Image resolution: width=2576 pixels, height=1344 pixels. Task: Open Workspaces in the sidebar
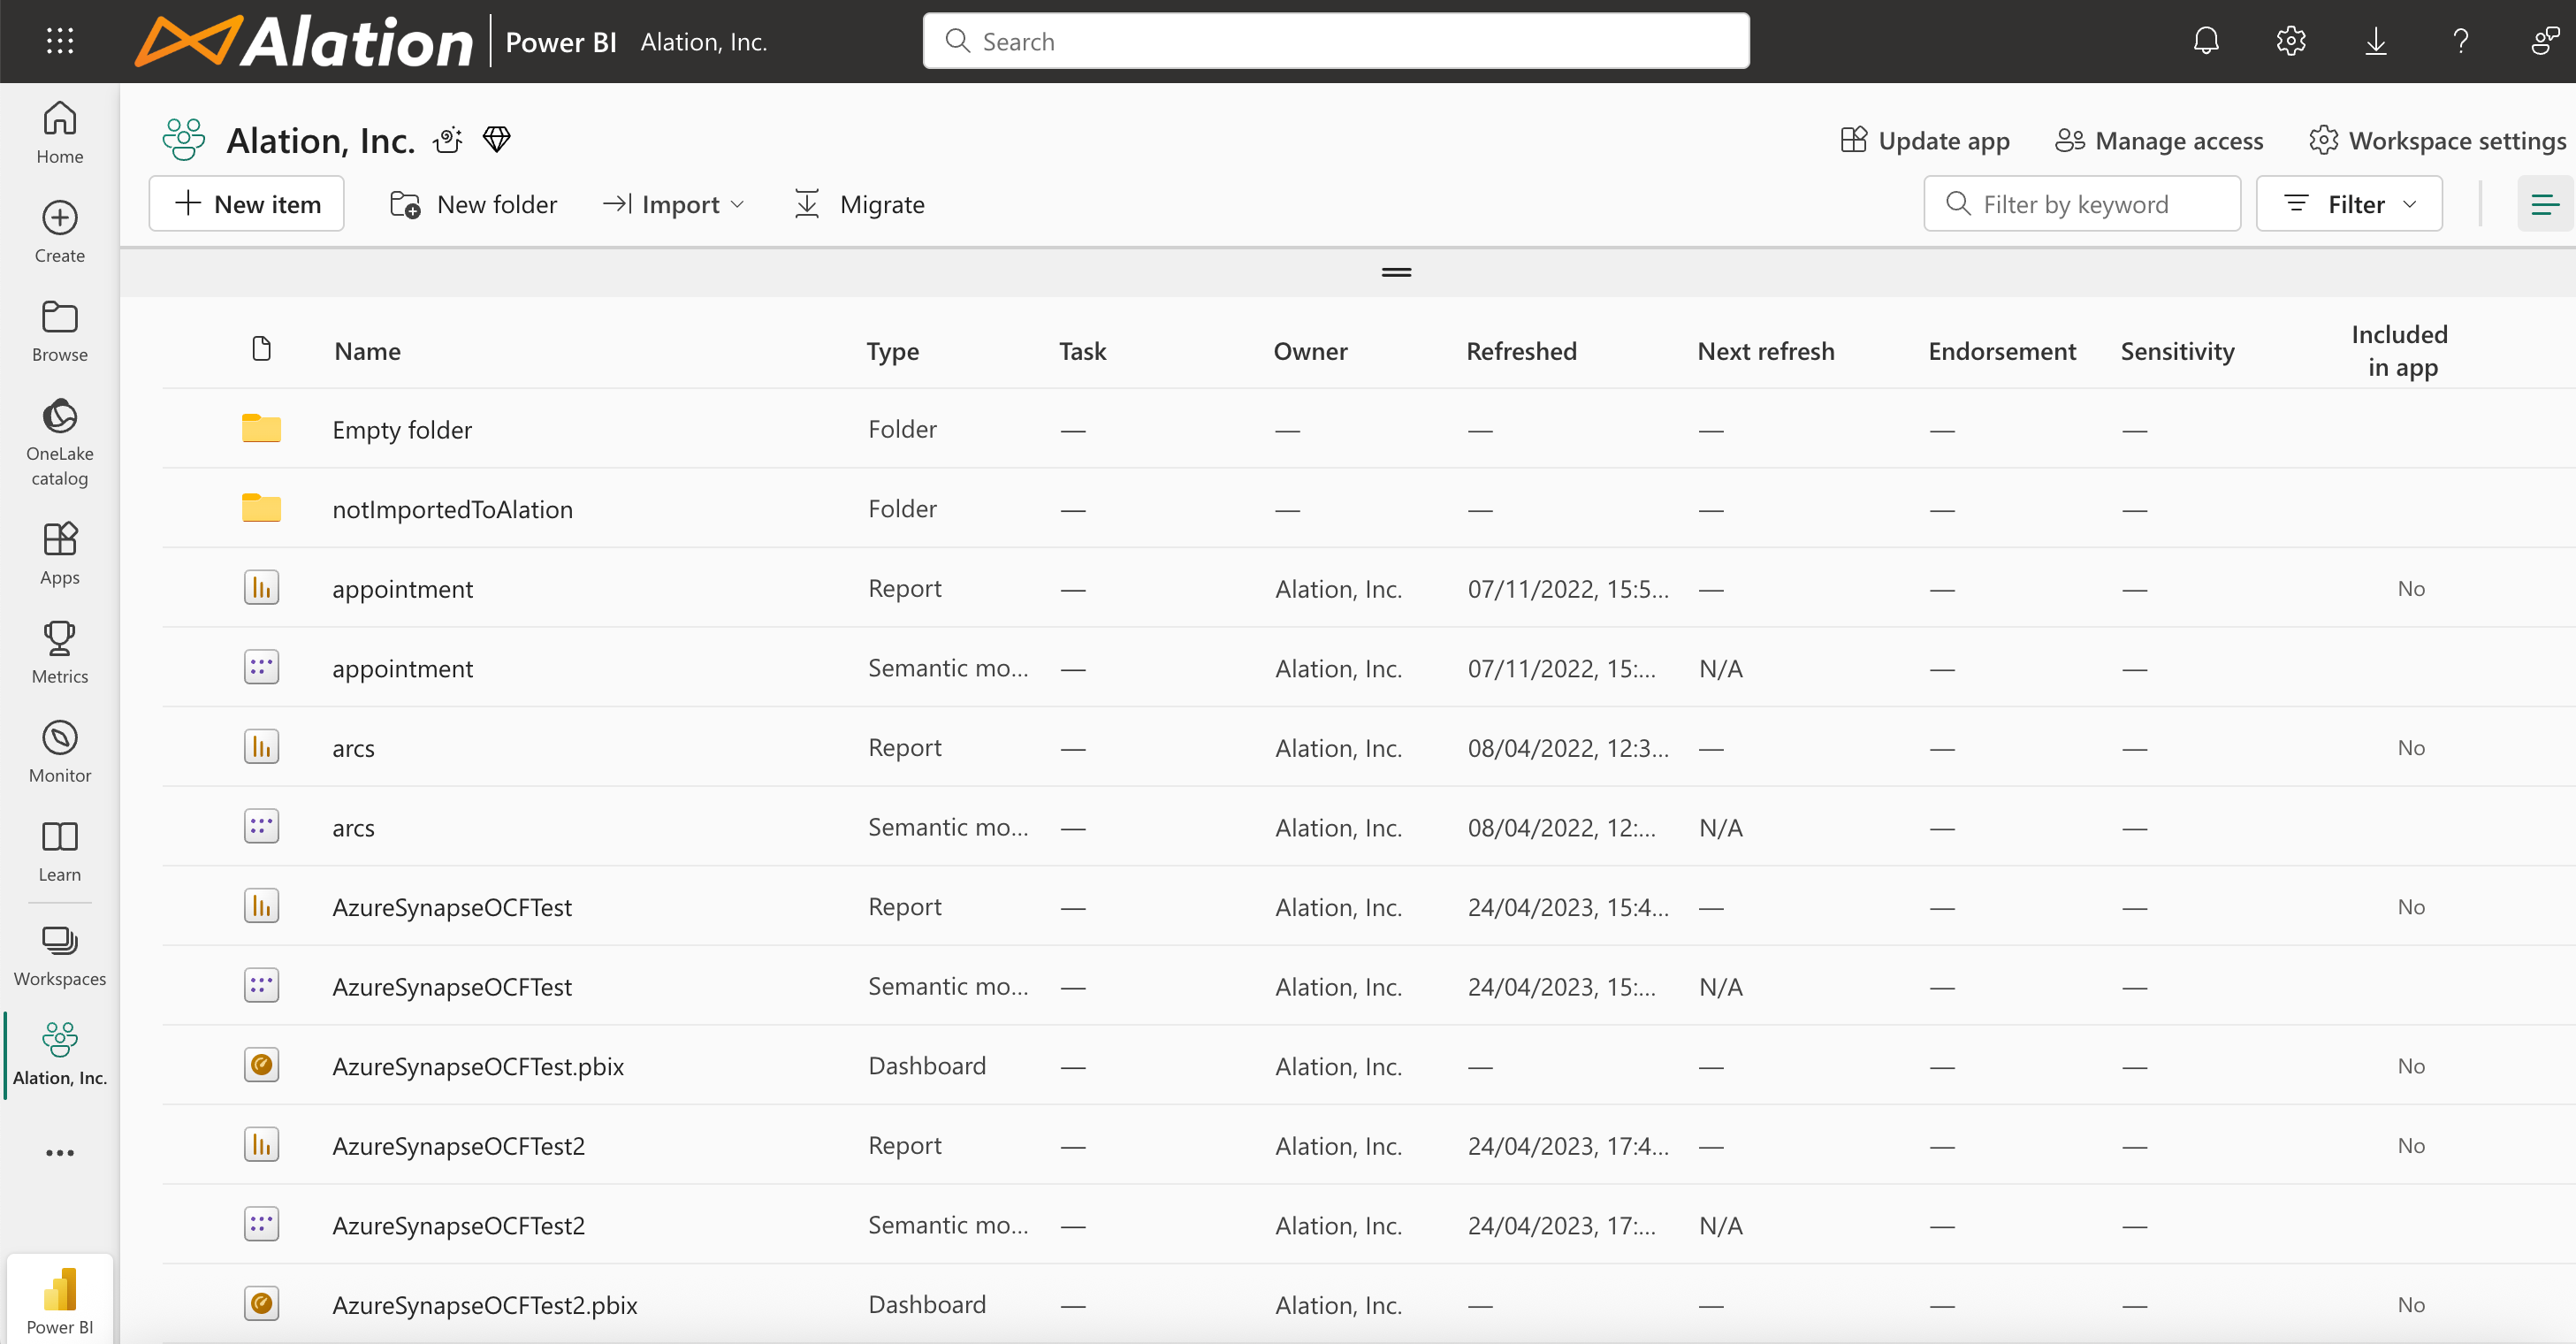click(60, 955)
